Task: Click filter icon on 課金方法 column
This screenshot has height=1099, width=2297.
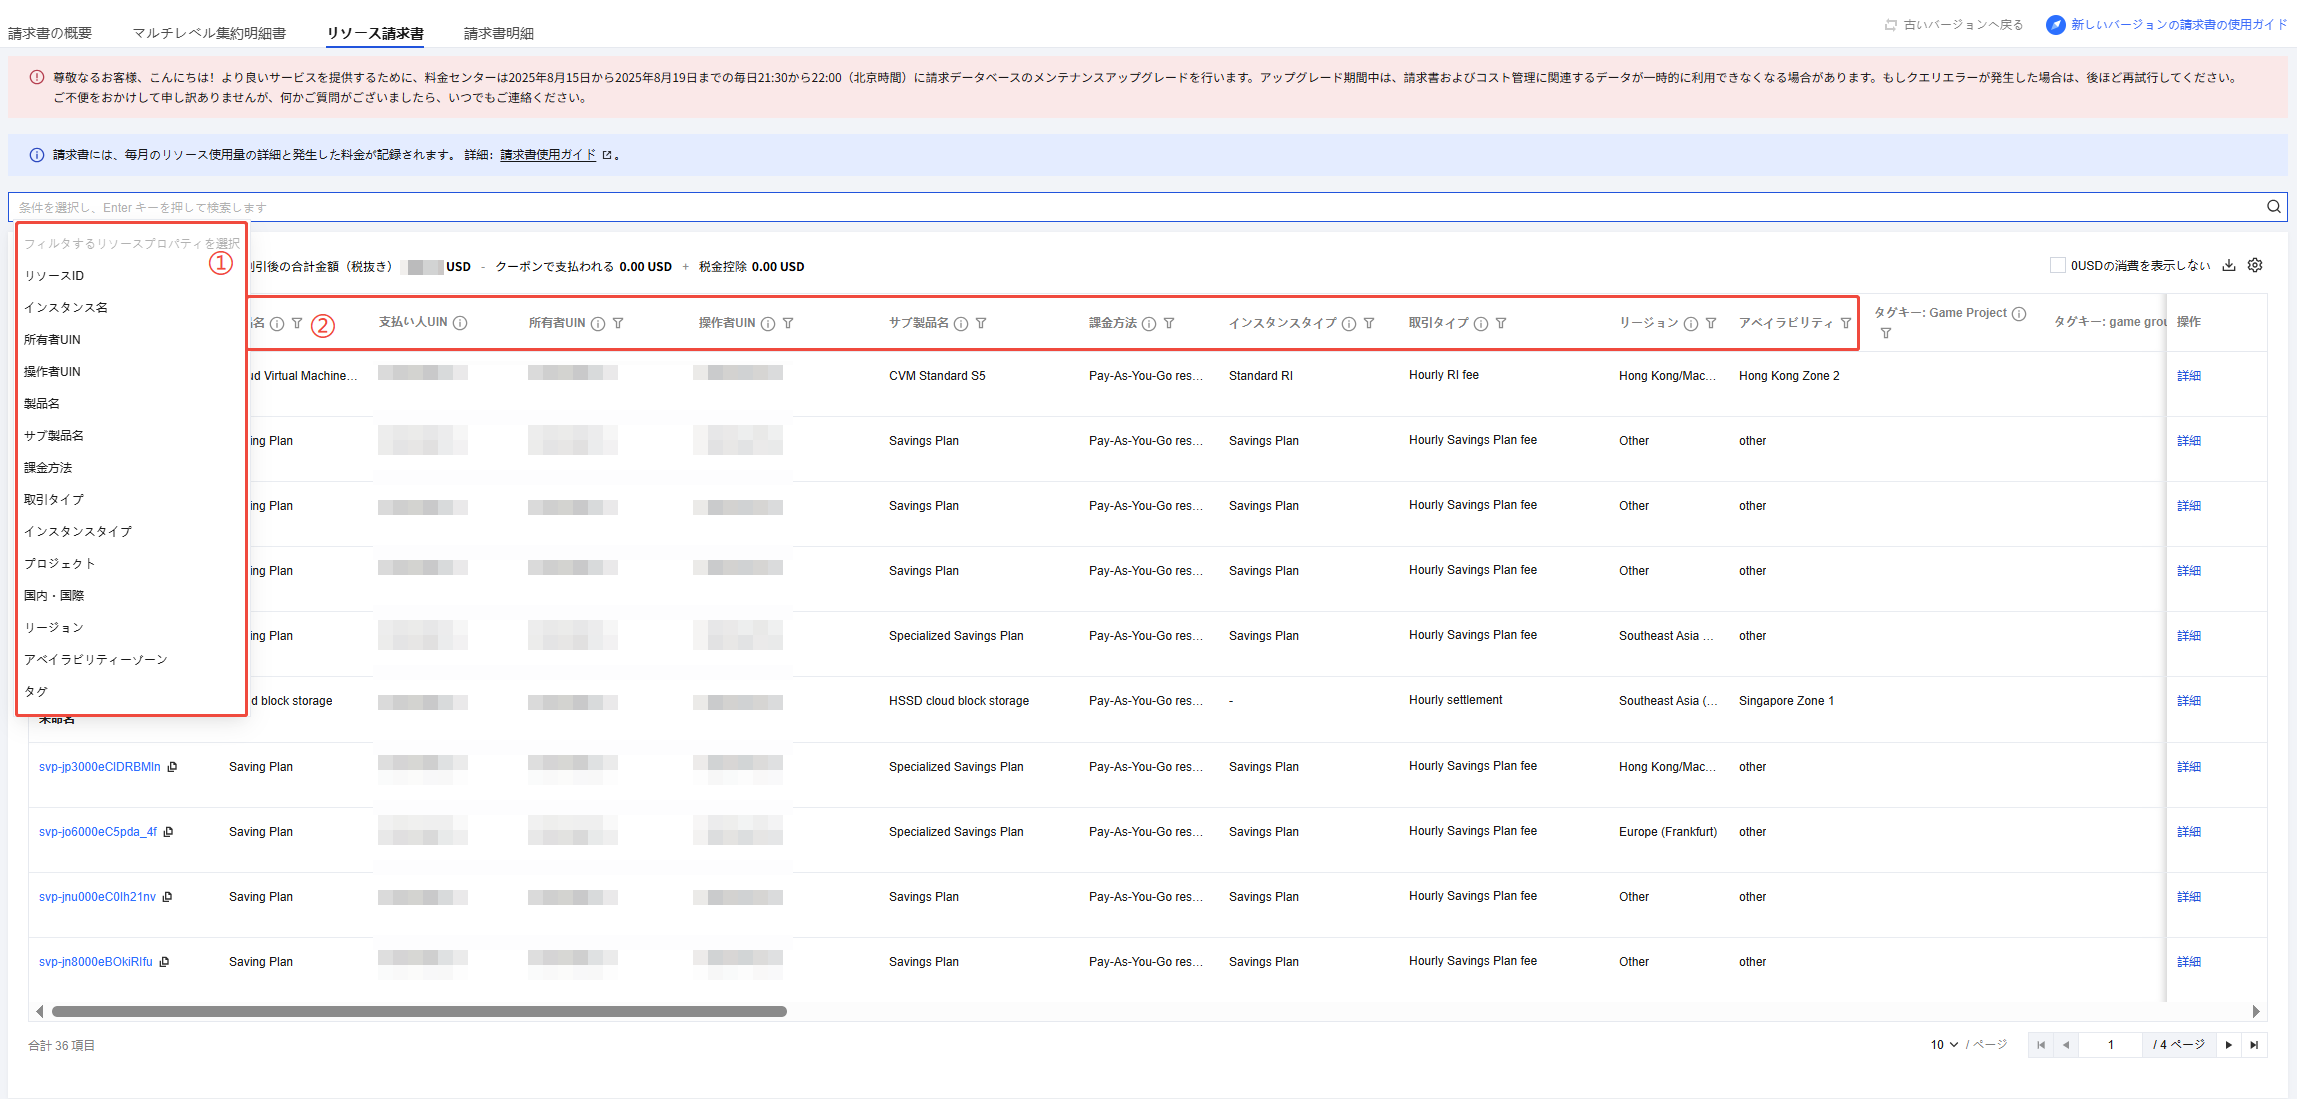Action: (x=1169, y=323)
